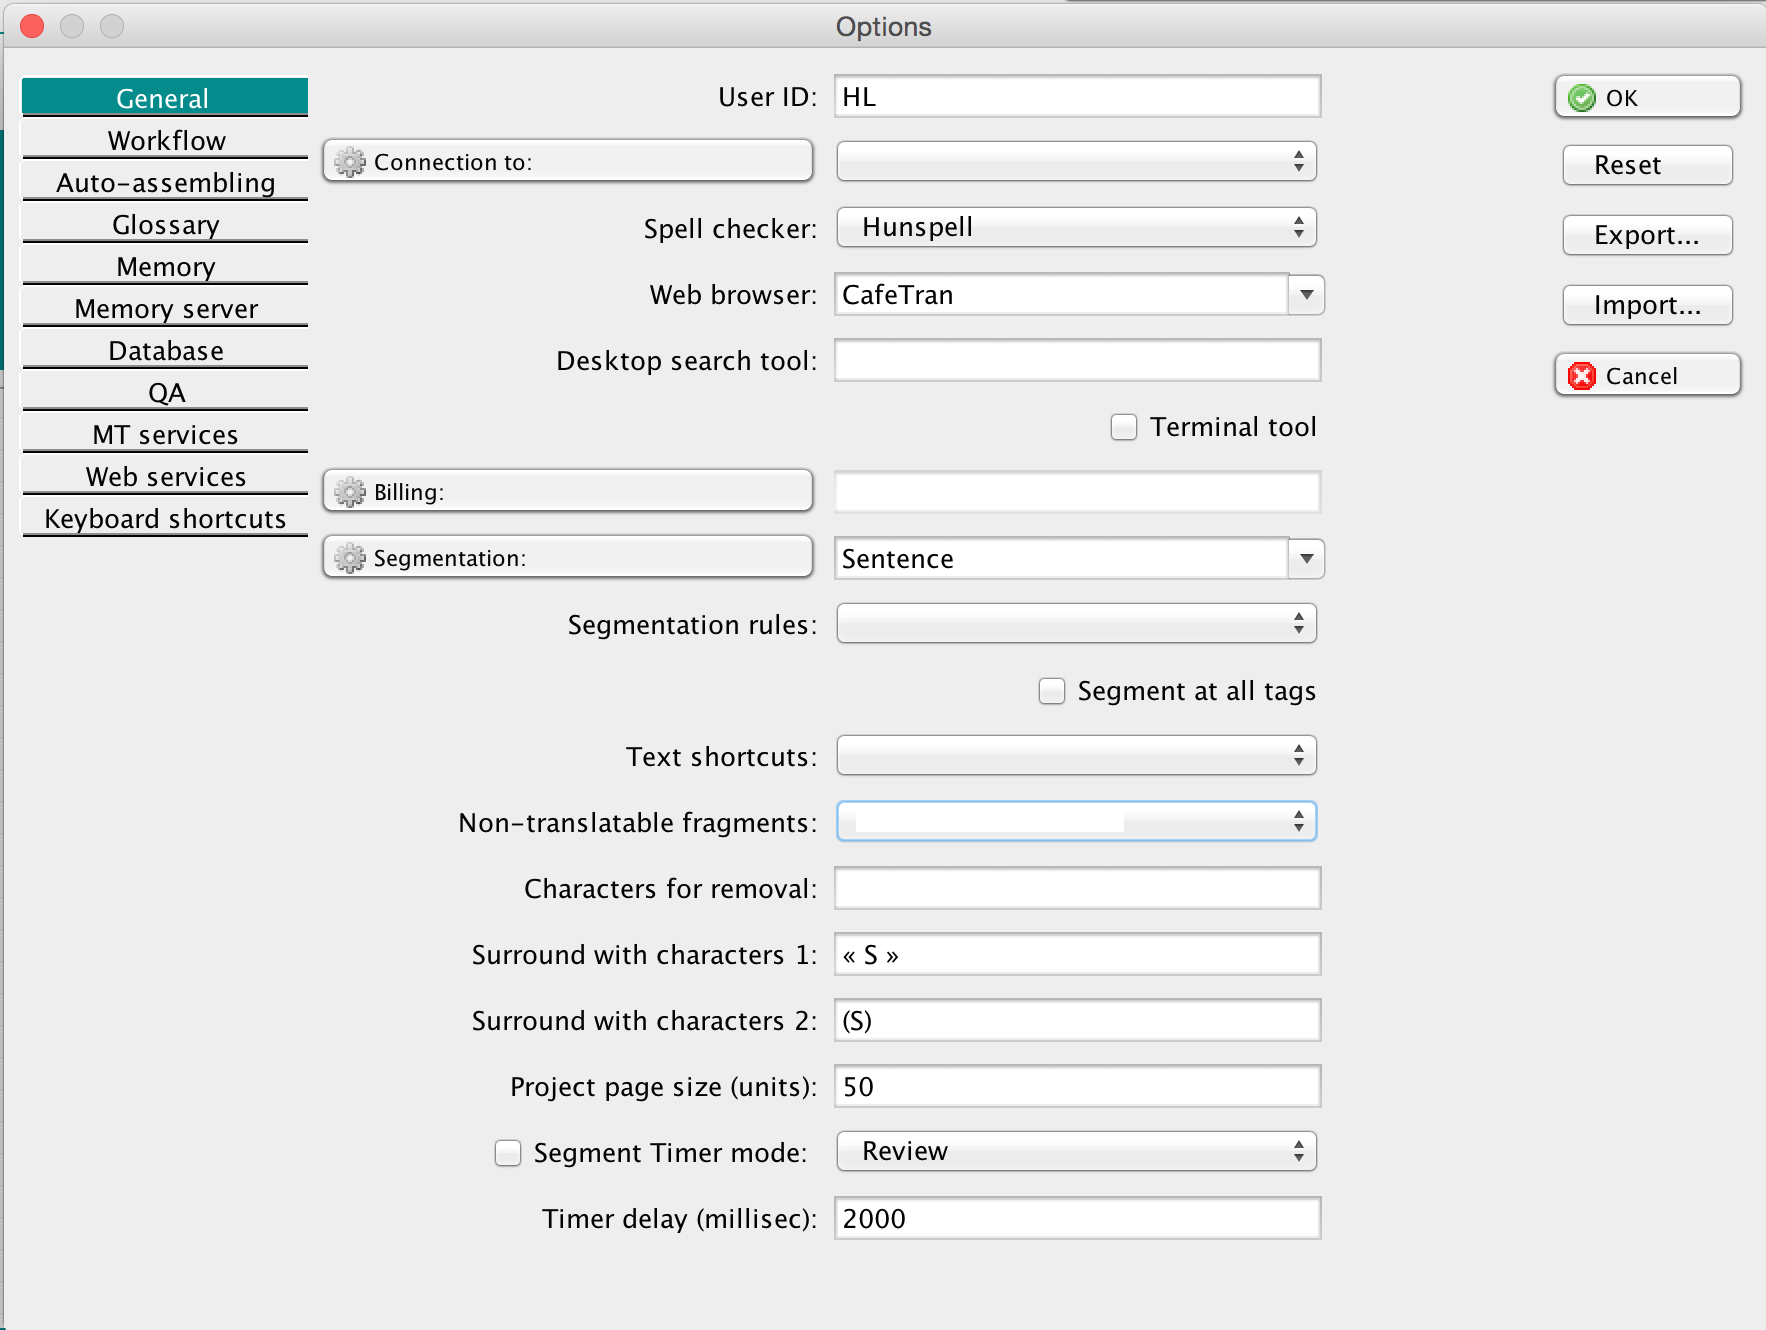Click the red X Cancel icon
Screen dimensions: 1766x1330
1582,376
